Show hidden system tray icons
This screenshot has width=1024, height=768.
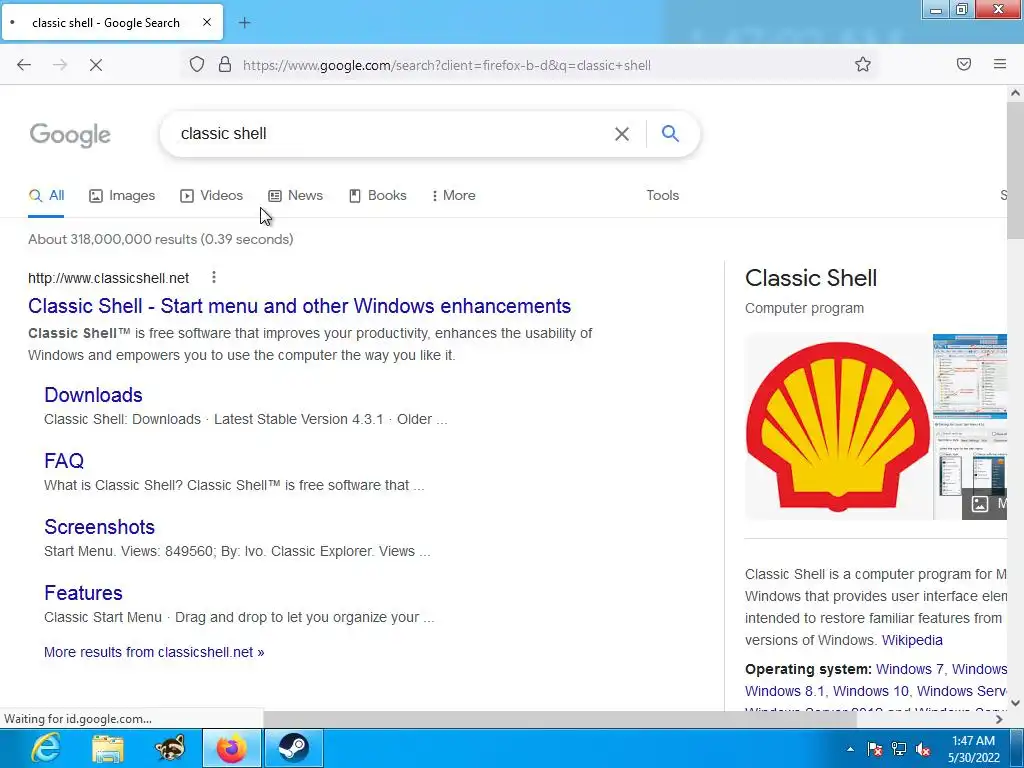click(x=850, y=749)
